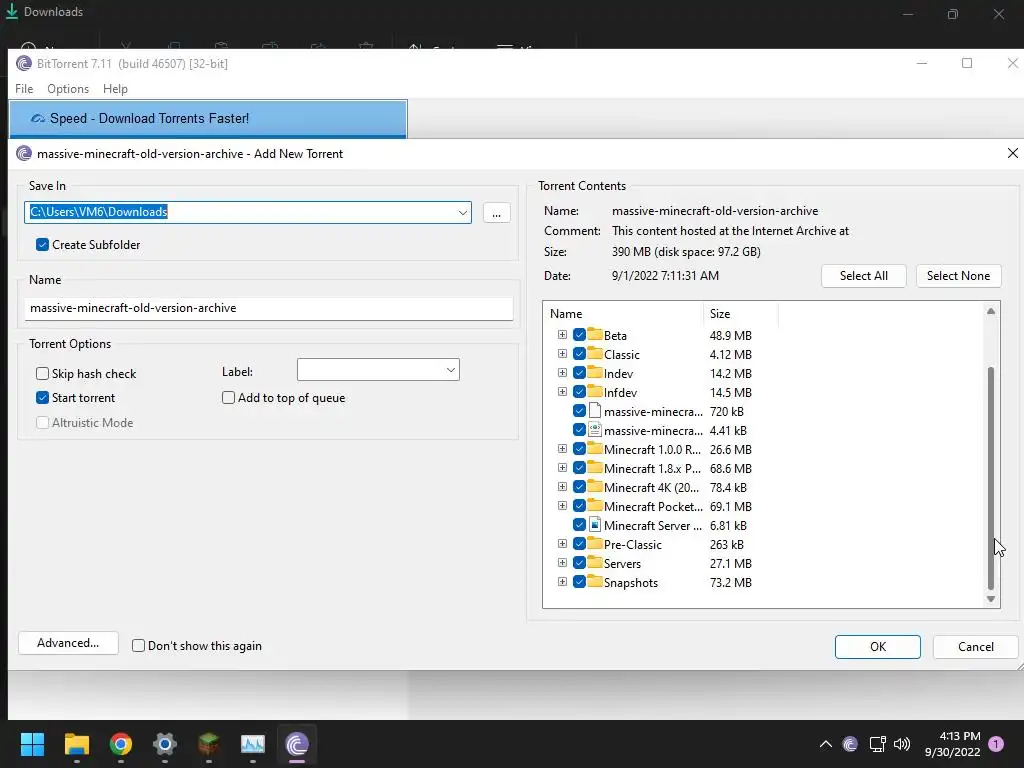Open Minecraft grass block icon on taskbar

click(x=208, y=744)
